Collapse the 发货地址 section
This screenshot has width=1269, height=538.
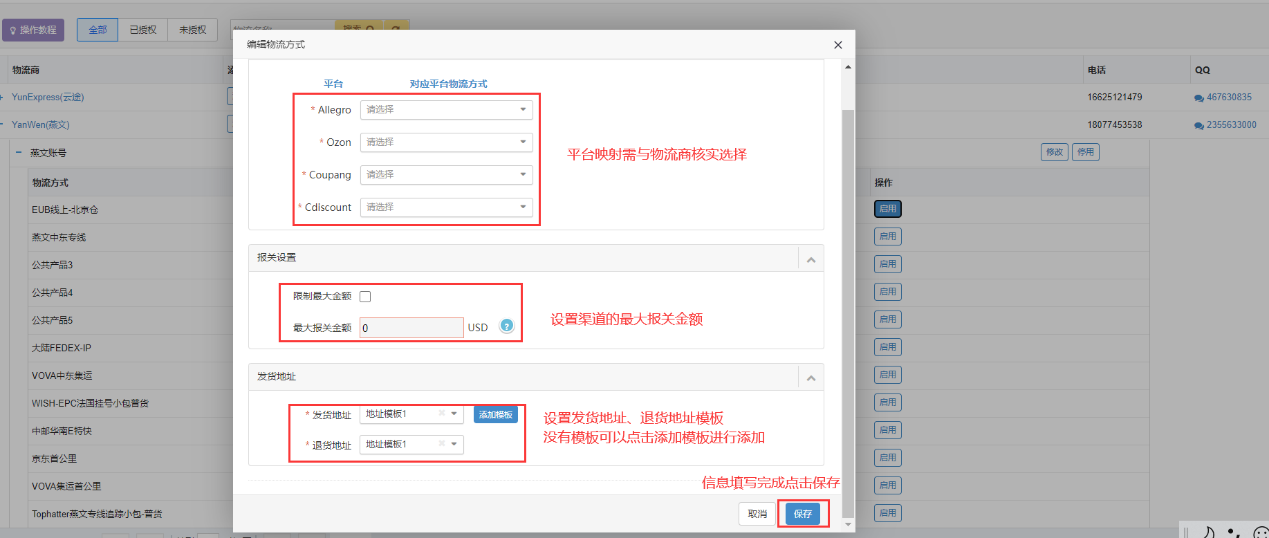click(x=811, y=377)
